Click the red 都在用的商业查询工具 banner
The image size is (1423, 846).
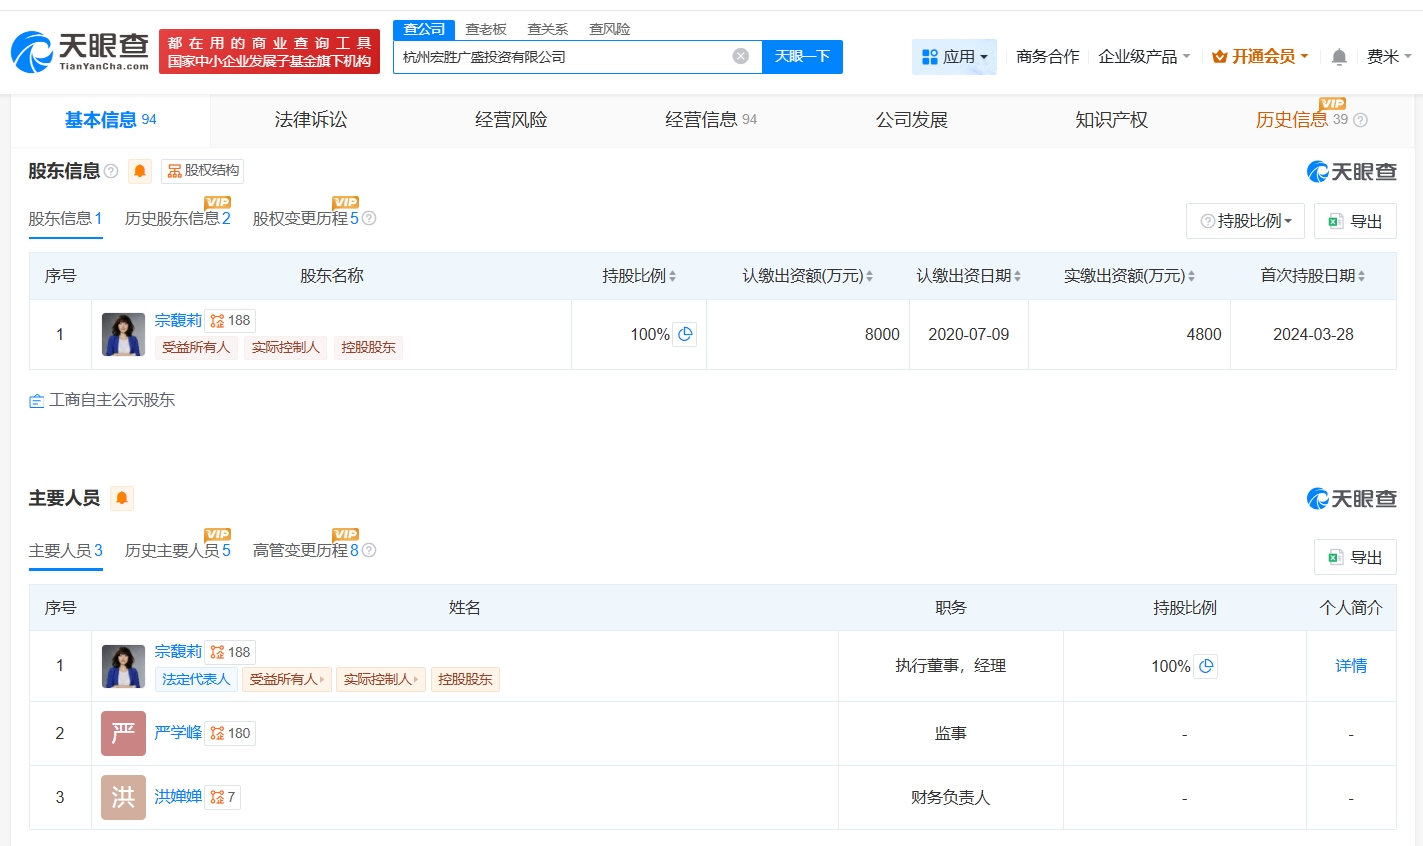click(x=269, y=52)
